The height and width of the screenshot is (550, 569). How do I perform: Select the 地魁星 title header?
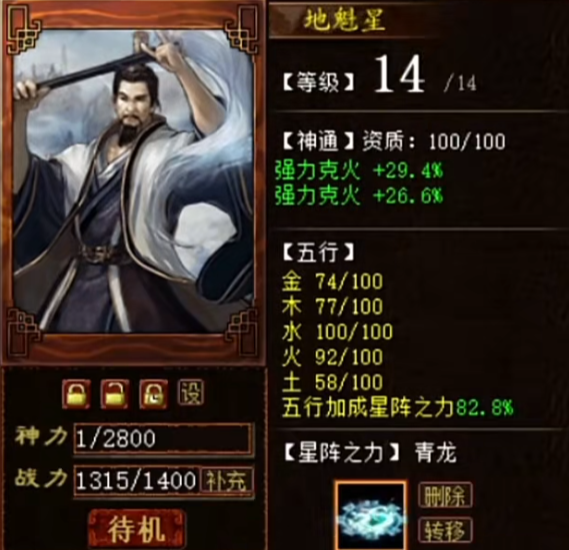[x=344, y=20]
